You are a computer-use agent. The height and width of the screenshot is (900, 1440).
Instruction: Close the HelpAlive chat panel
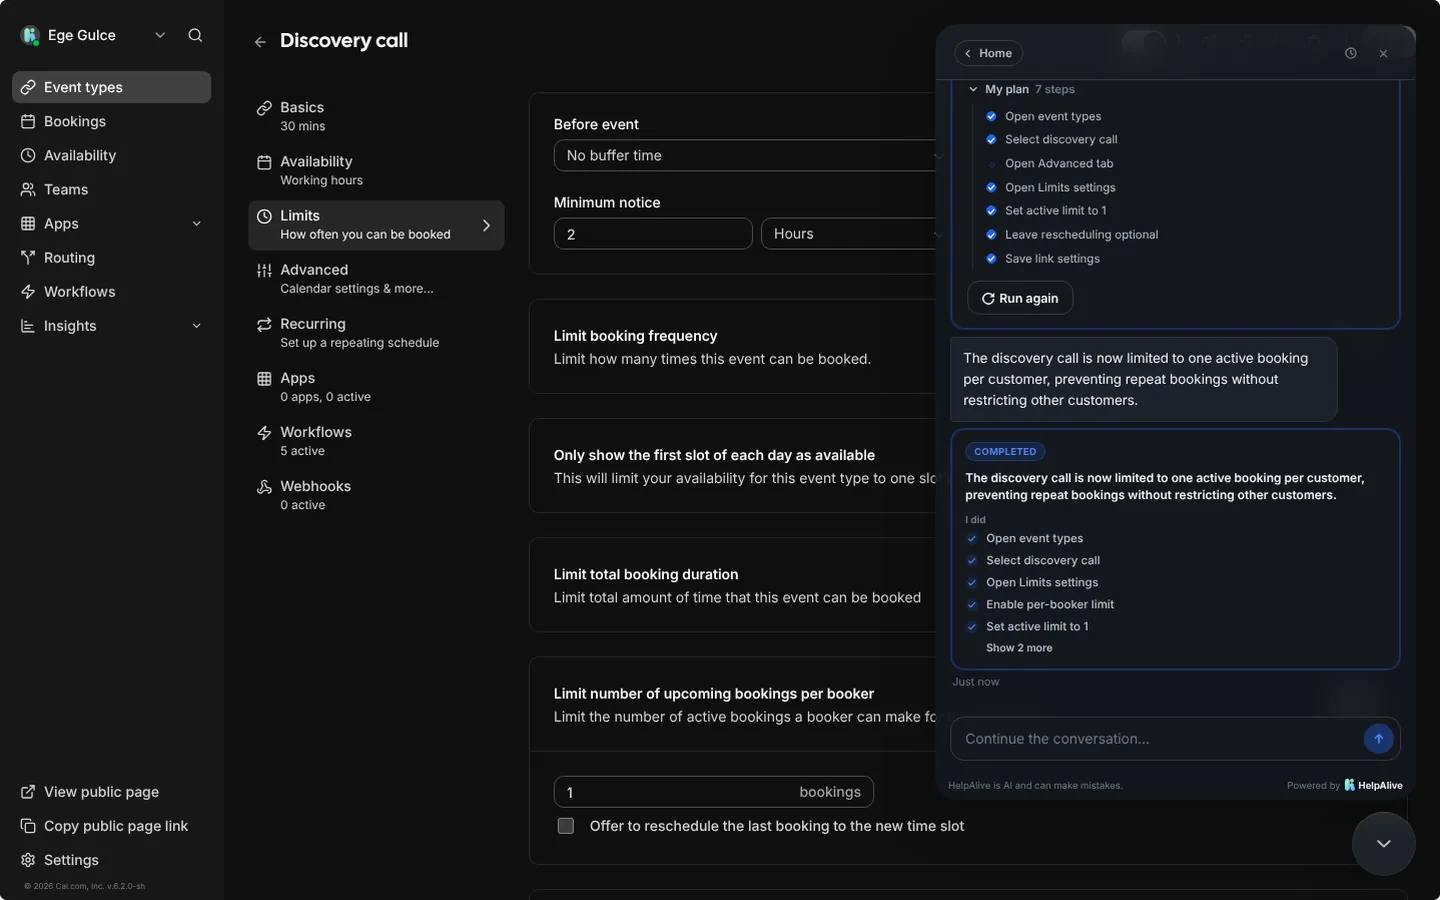point(1383,53)
